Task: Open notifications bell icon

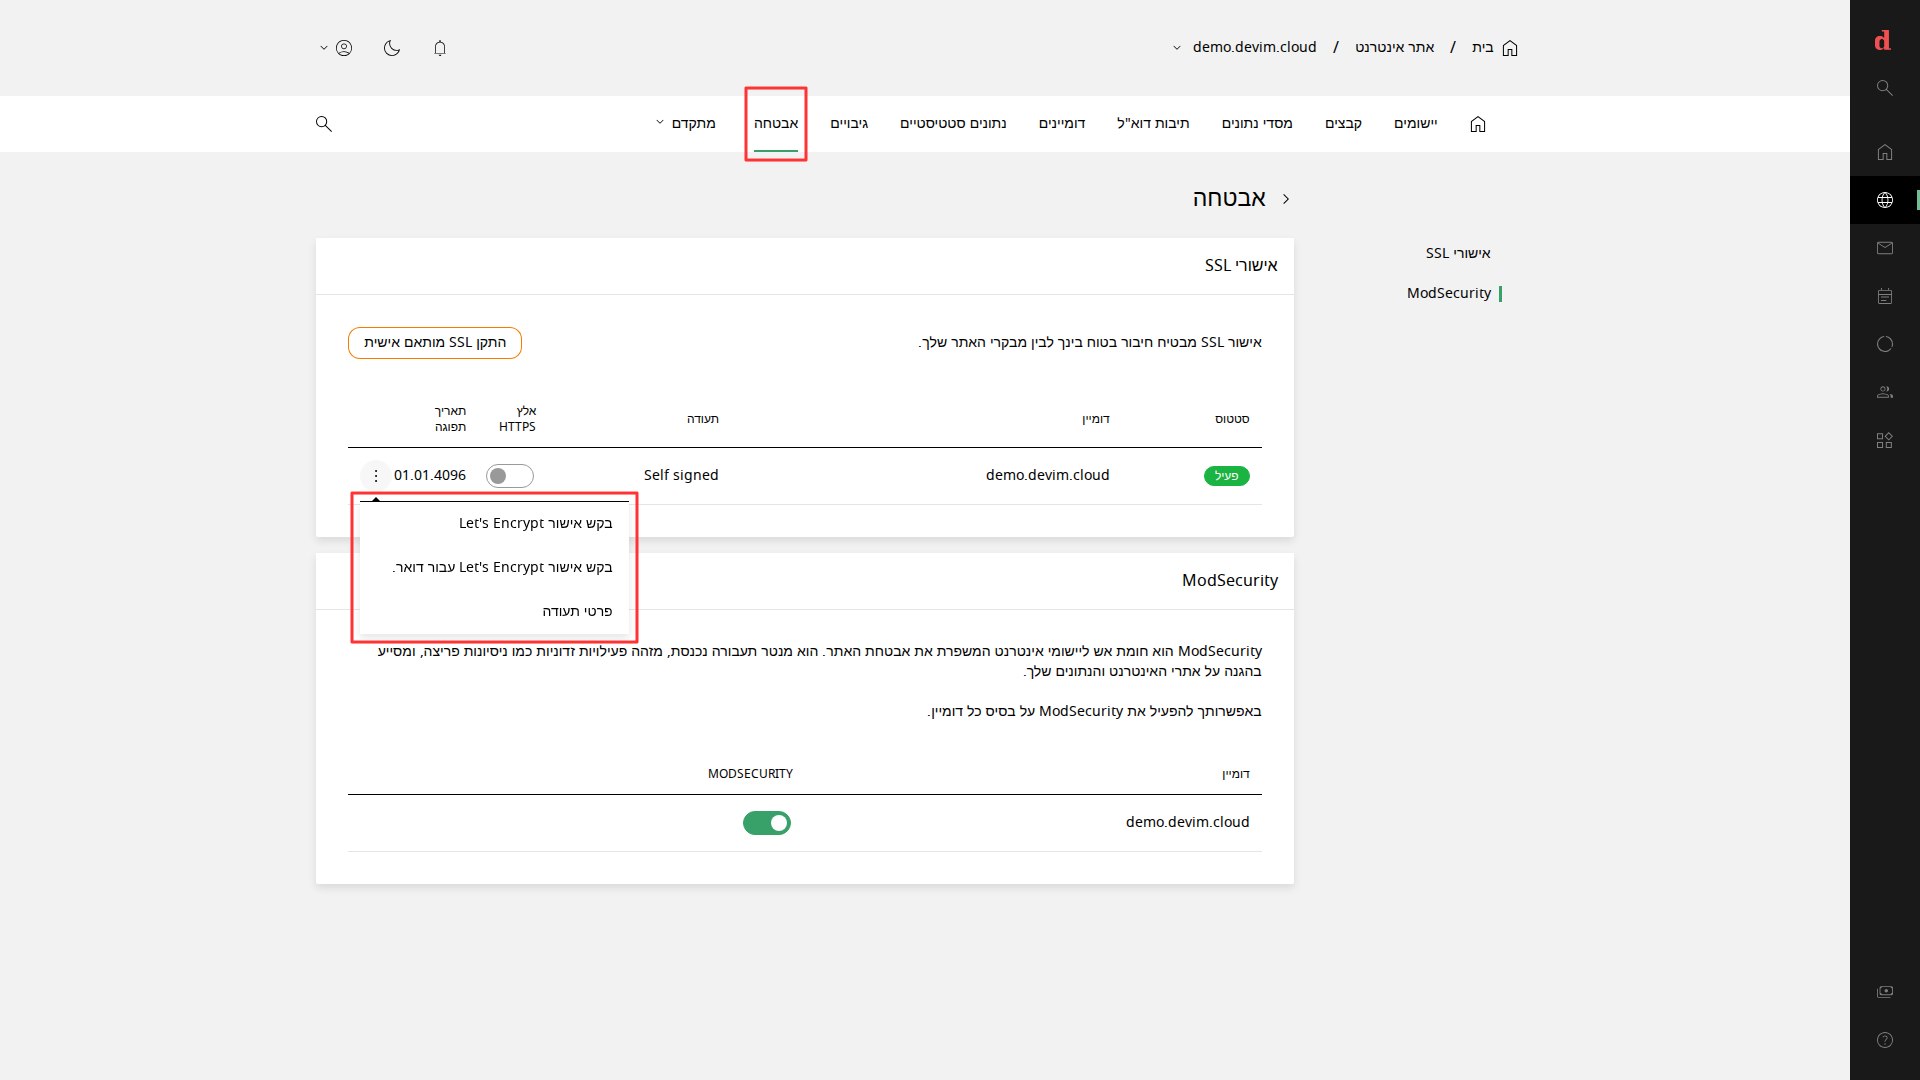Action: click(440, 48)
